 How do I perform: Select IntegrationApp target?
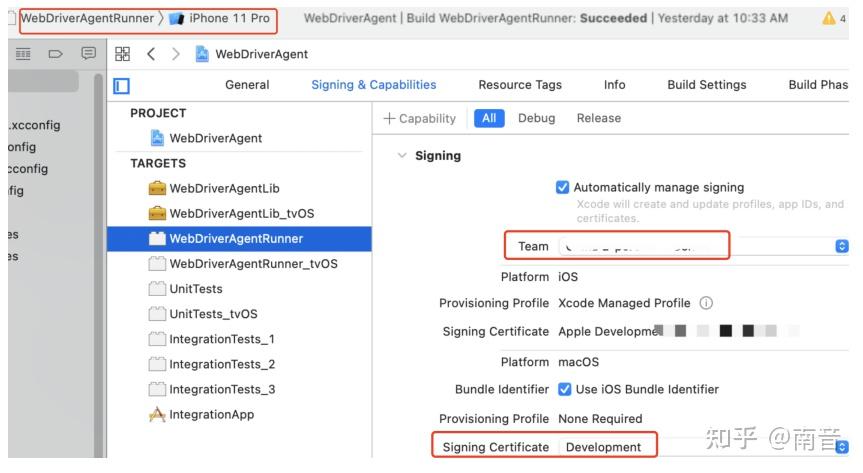(211, 415)
